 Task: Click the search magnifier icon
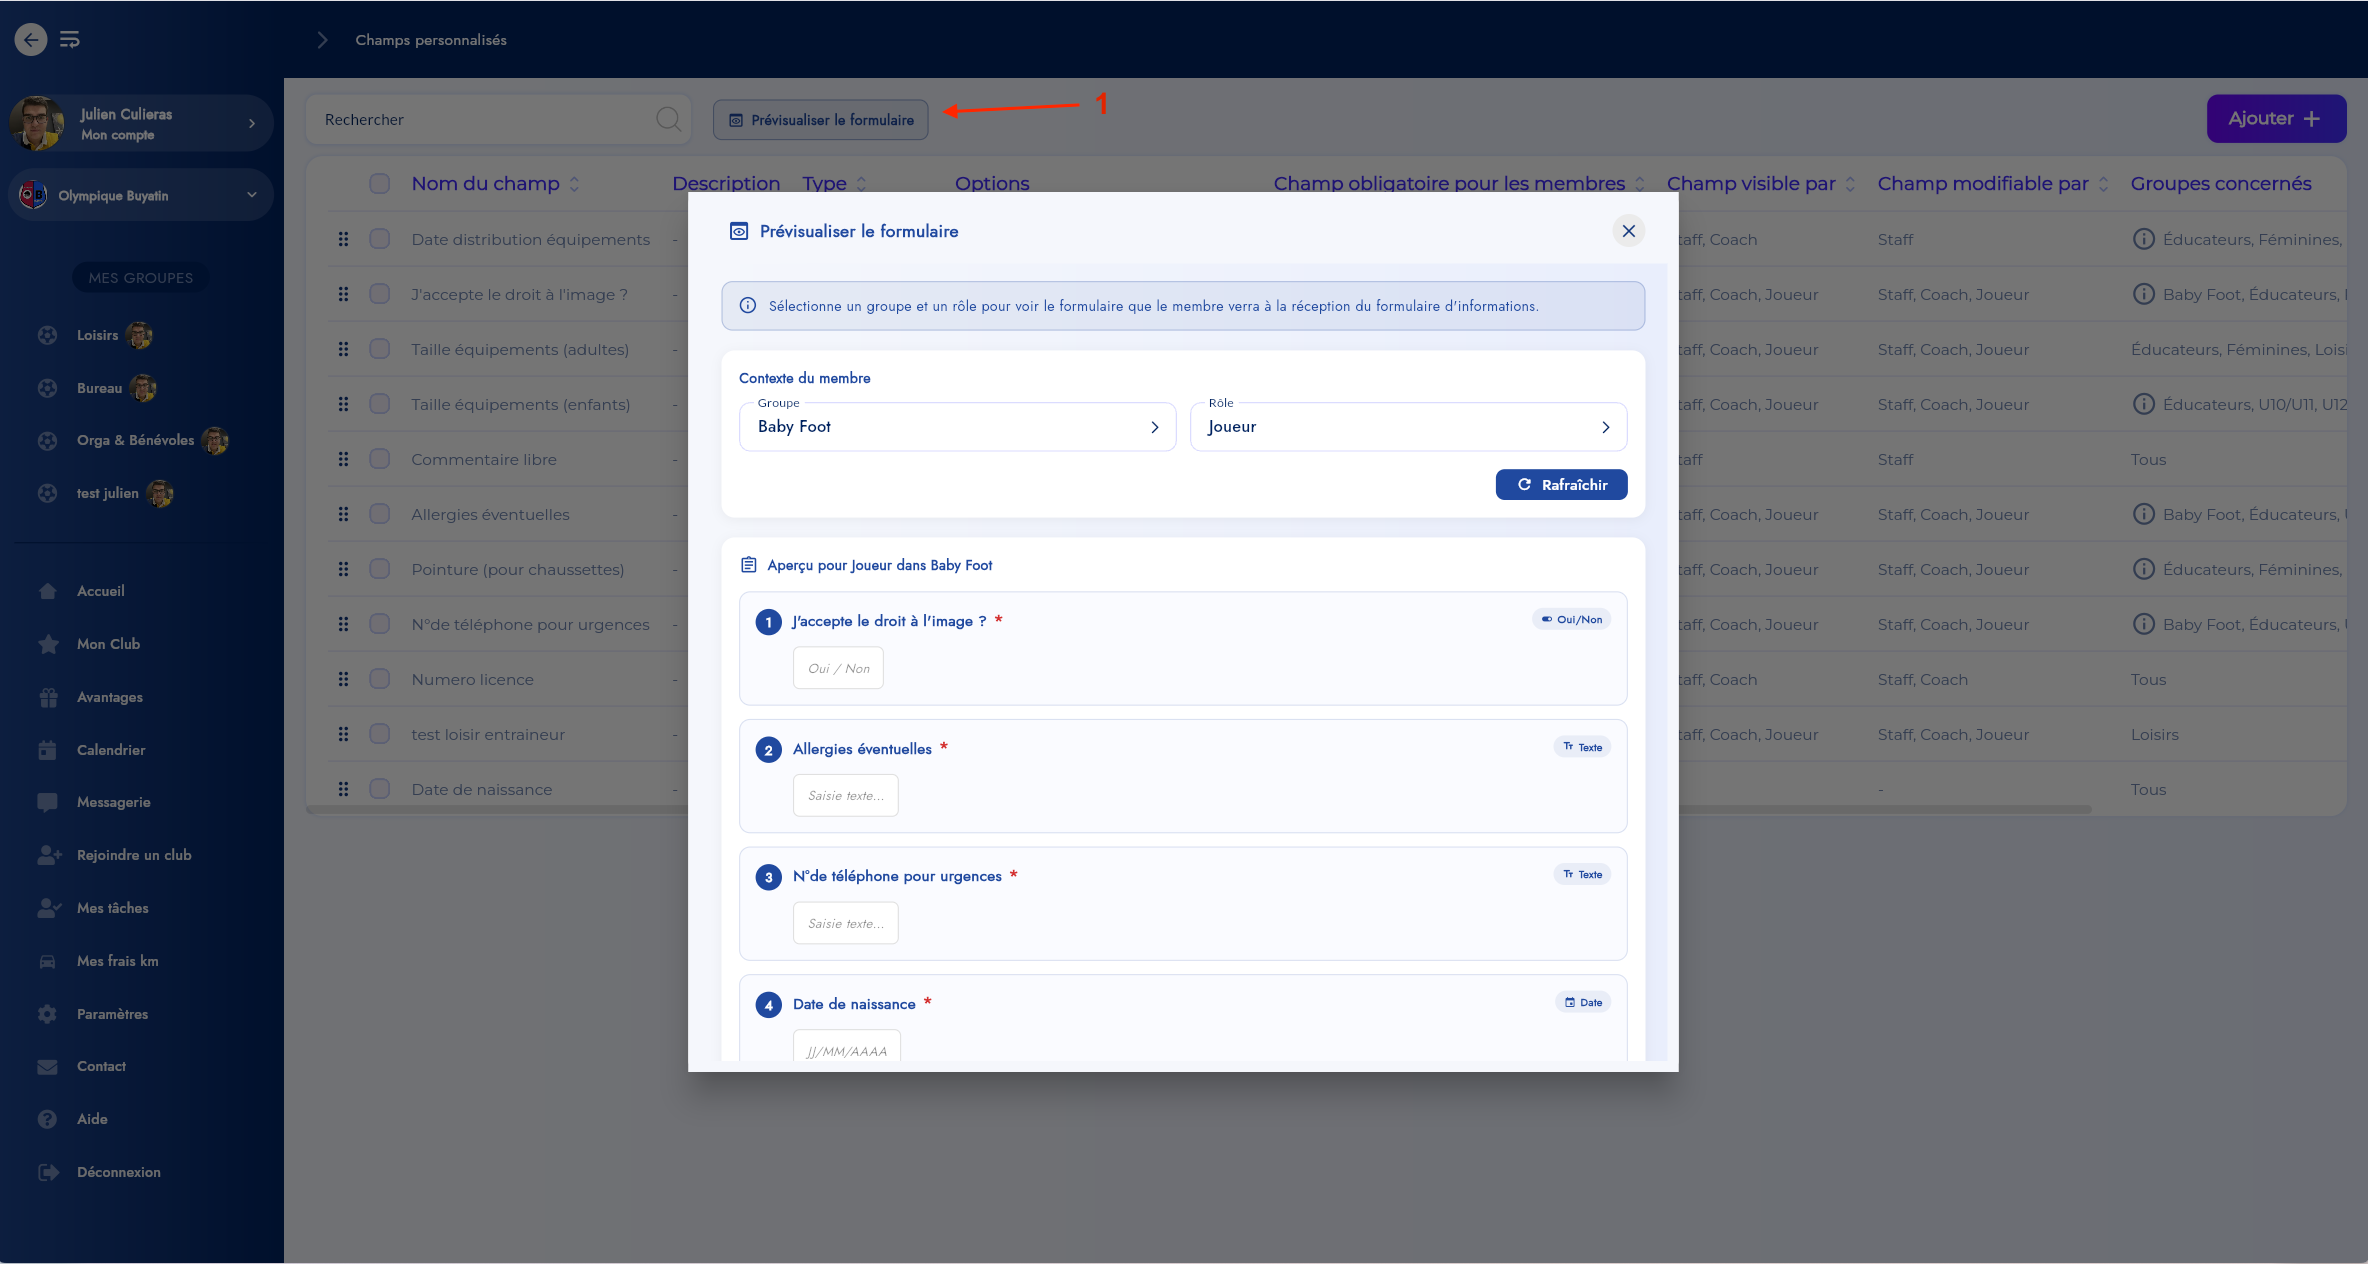coord(668,119)
